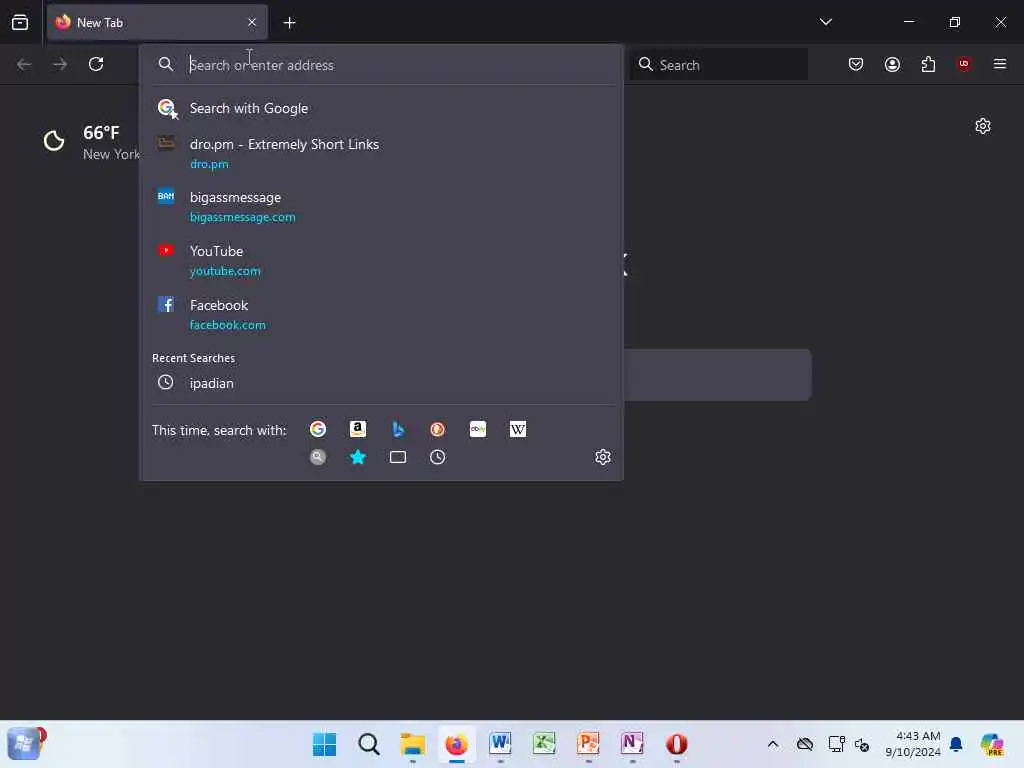Search this time with Bing icon
Screen dimensions: 1024x768
click(x=398, y=429)
